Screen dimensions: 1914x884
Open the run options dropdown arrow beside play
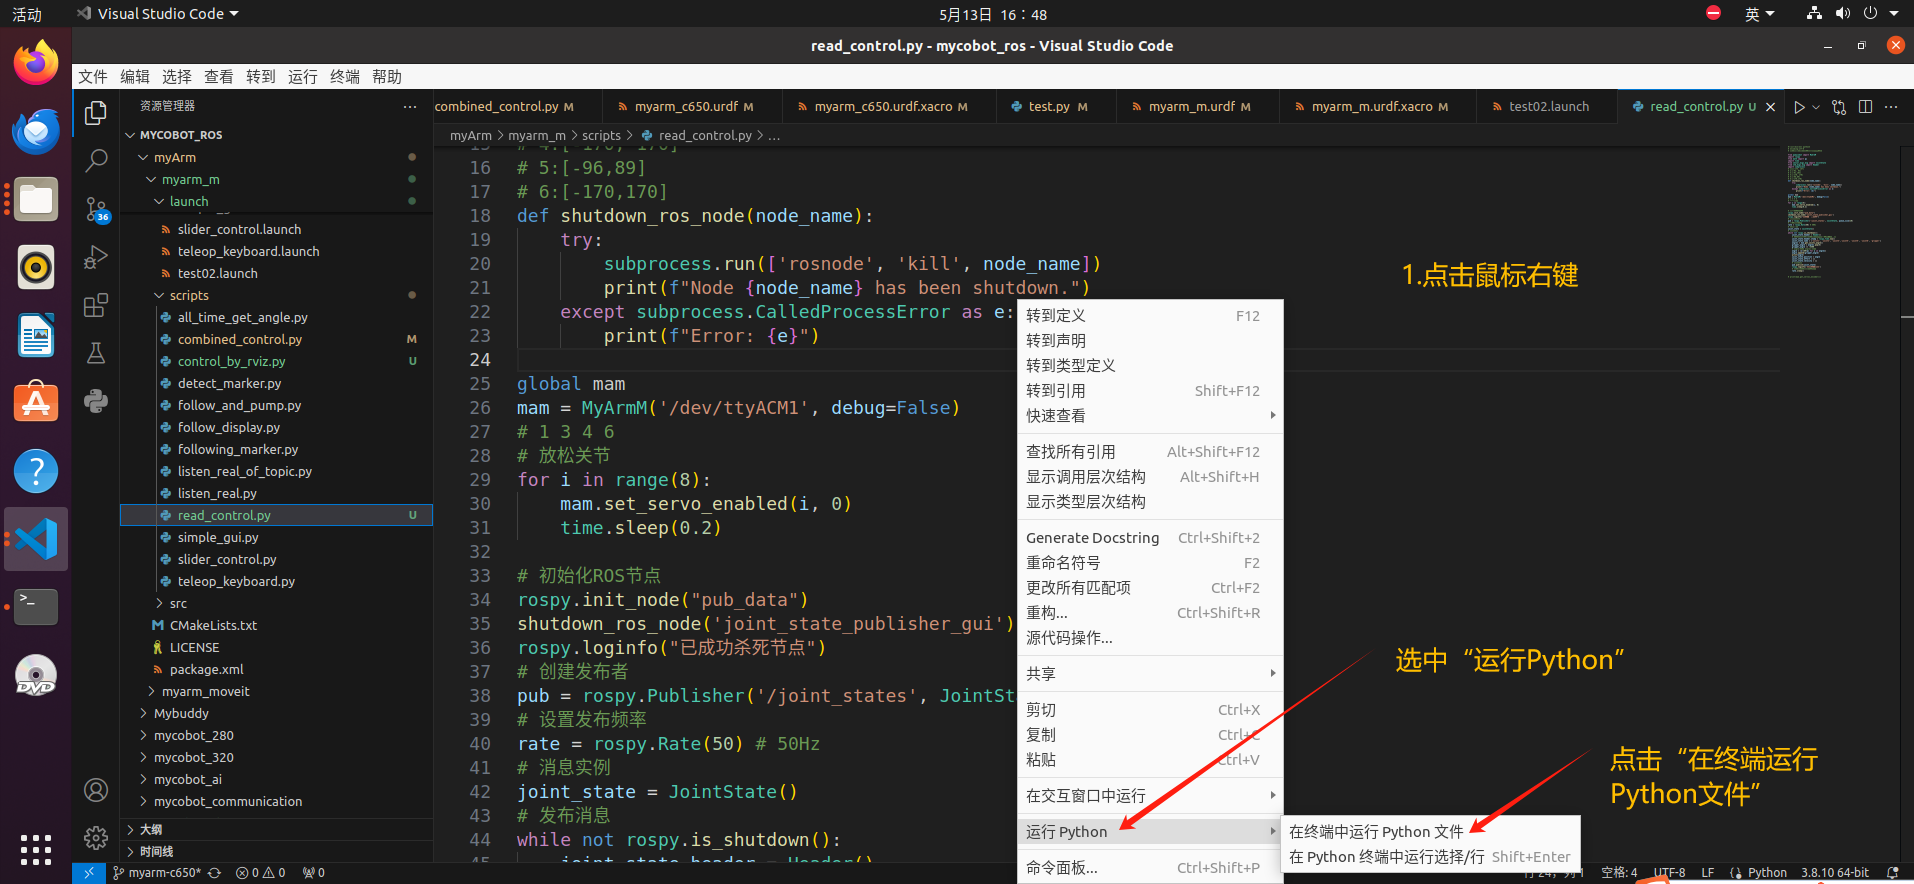(x=1816, y=107)
